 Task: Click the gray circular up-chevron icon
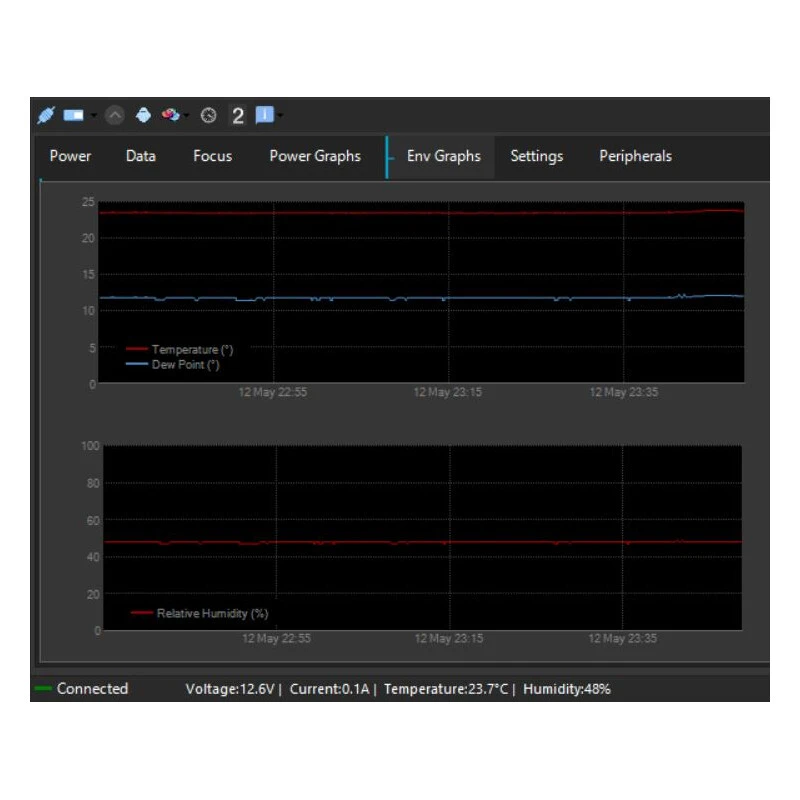point(114,115)
